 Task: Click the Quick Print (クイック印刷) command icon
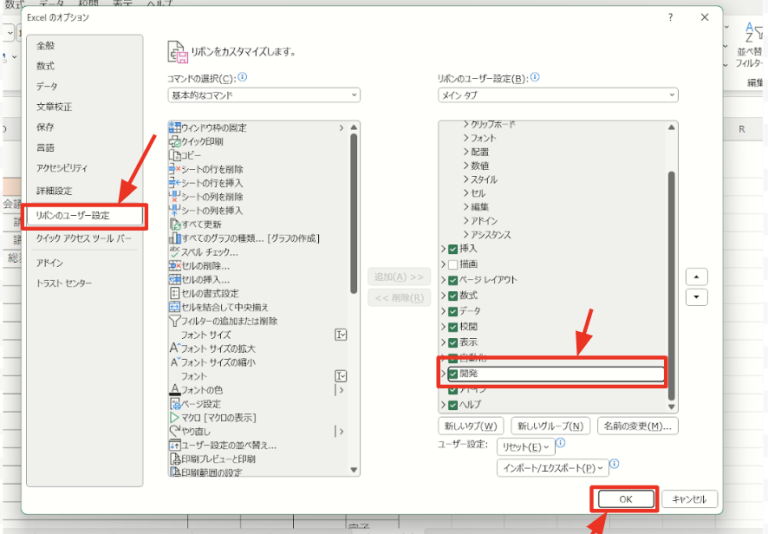(175, 142)
